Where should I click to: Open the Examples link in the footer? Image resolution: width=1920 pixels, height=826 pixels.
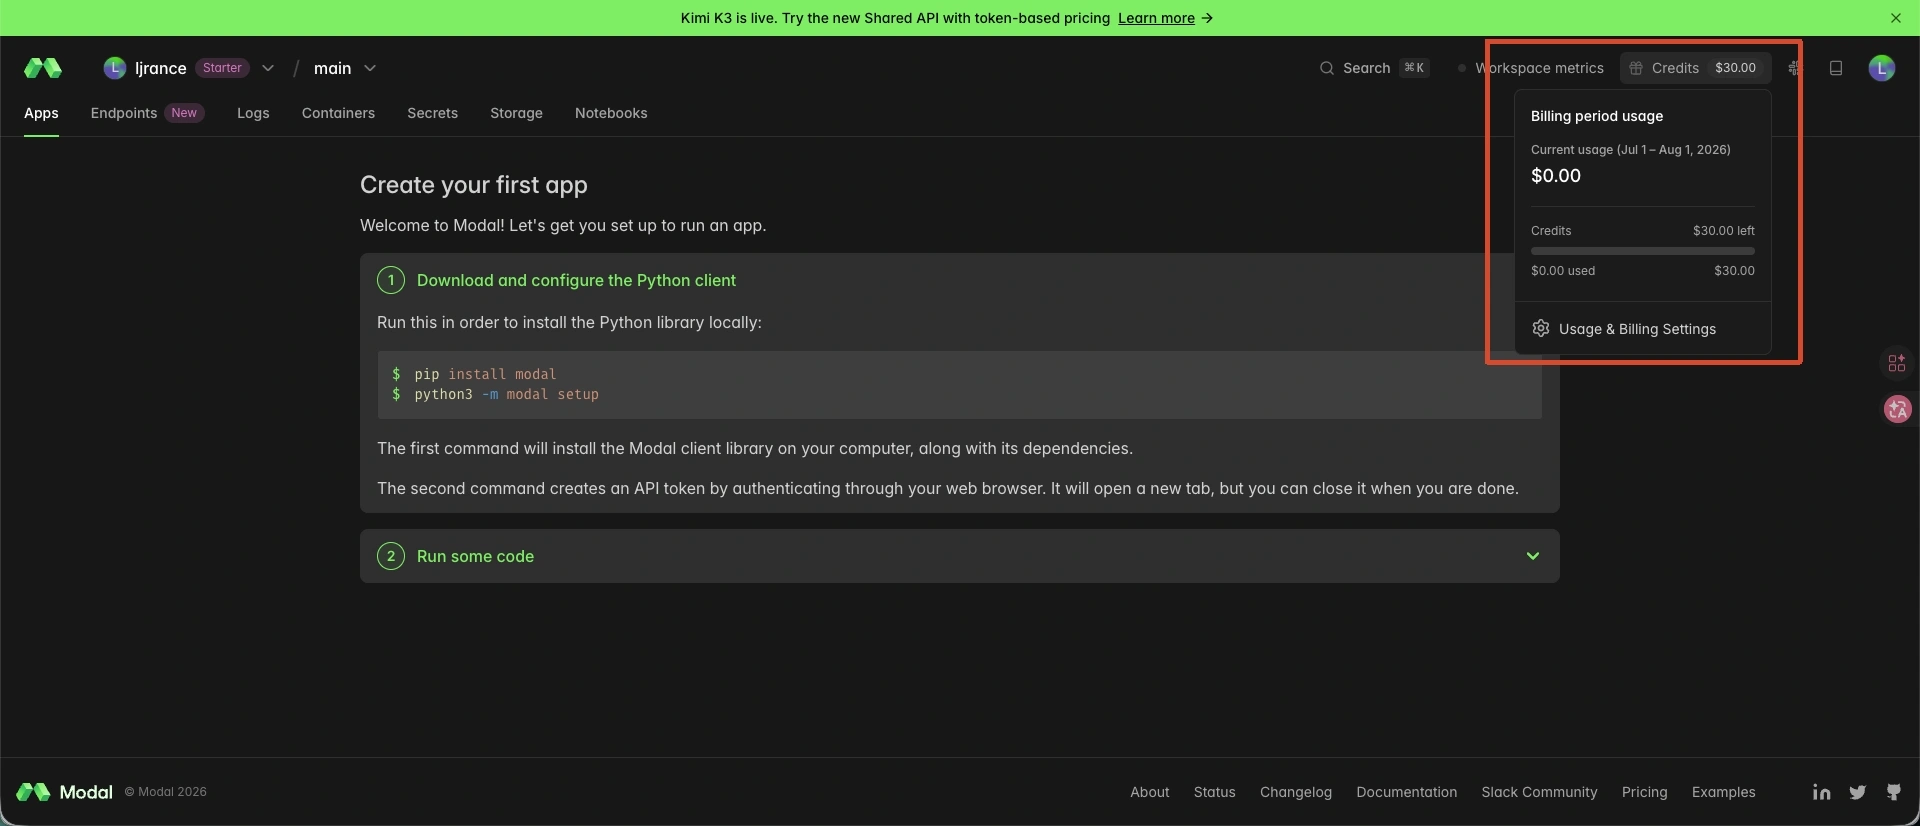[1723, 792]
